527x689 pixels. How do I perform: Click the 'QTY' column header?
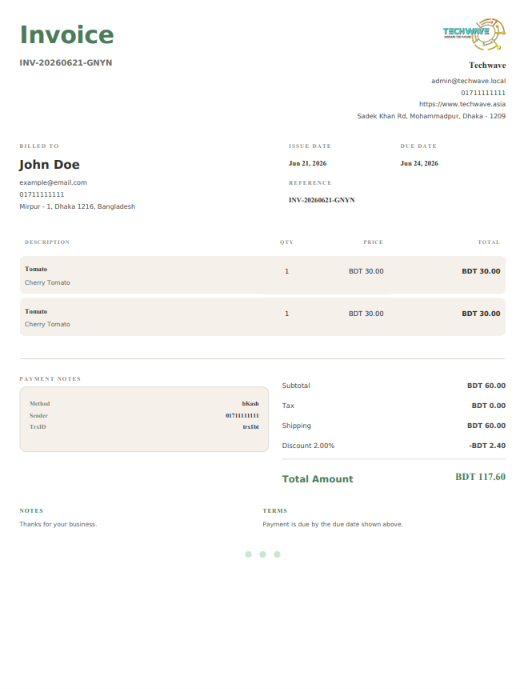coord(287,242)
